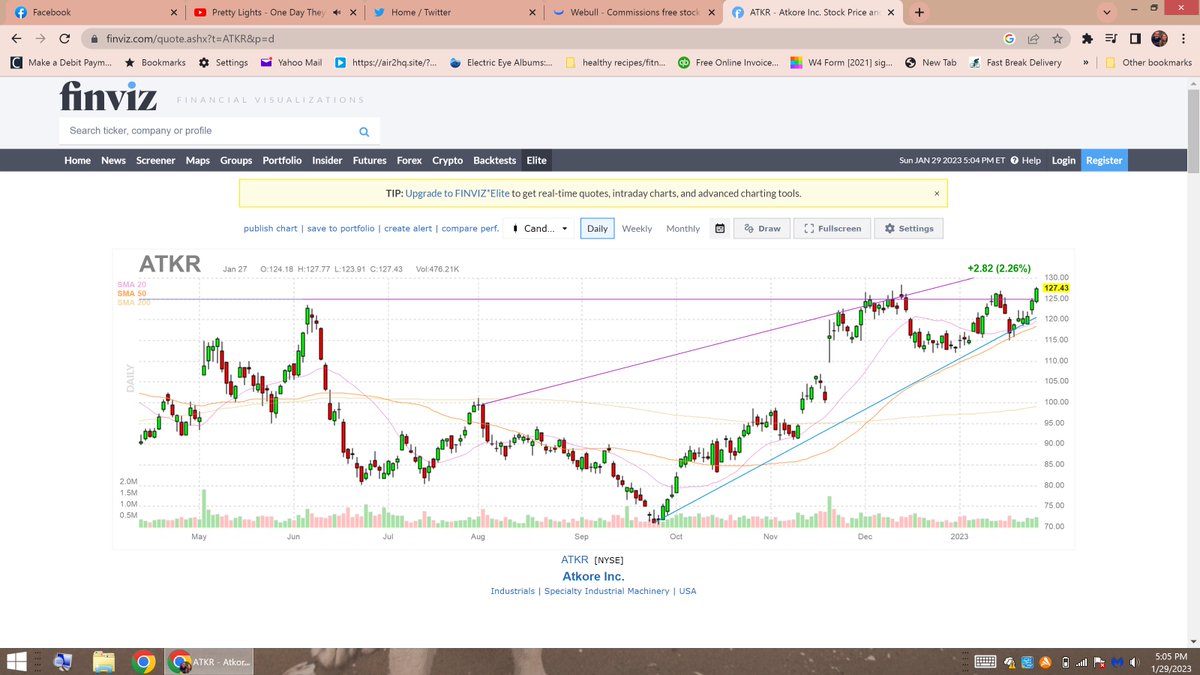Open the Futures nav item
The image size is (1200, 675).
pyautogui.click(x=369, y=160)
